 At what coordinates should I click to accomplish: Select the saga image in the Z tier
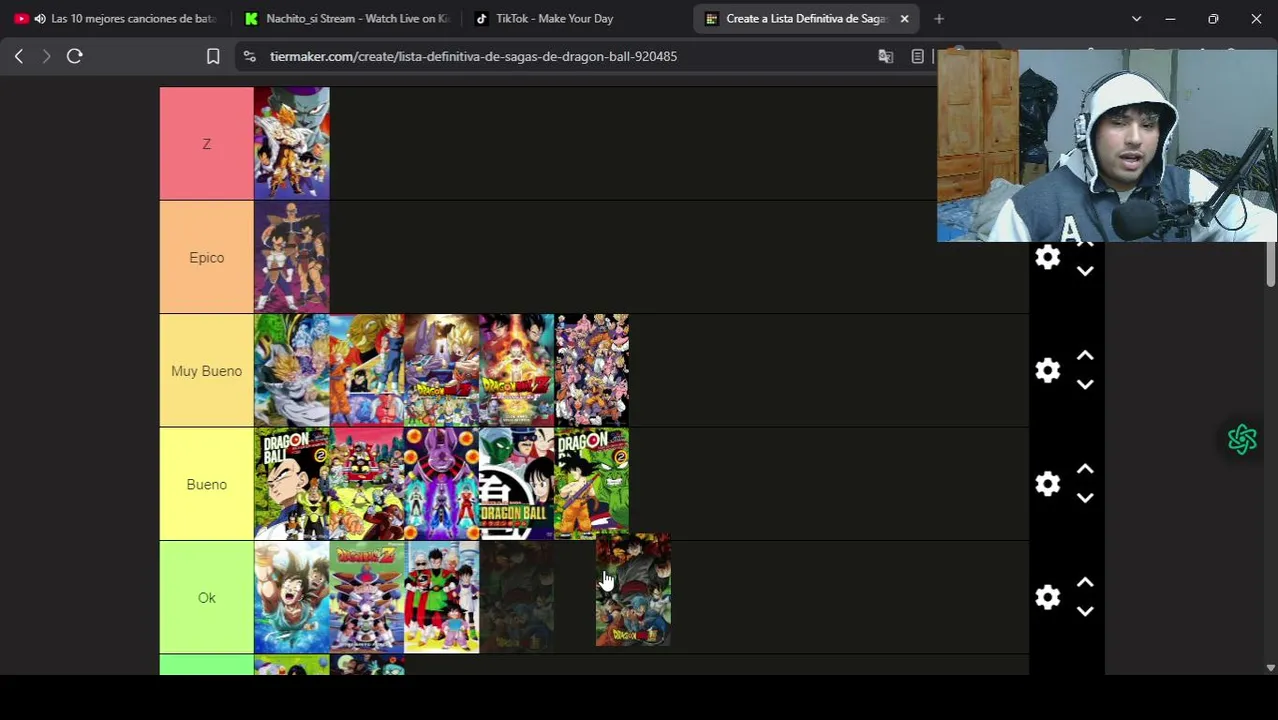292,144
